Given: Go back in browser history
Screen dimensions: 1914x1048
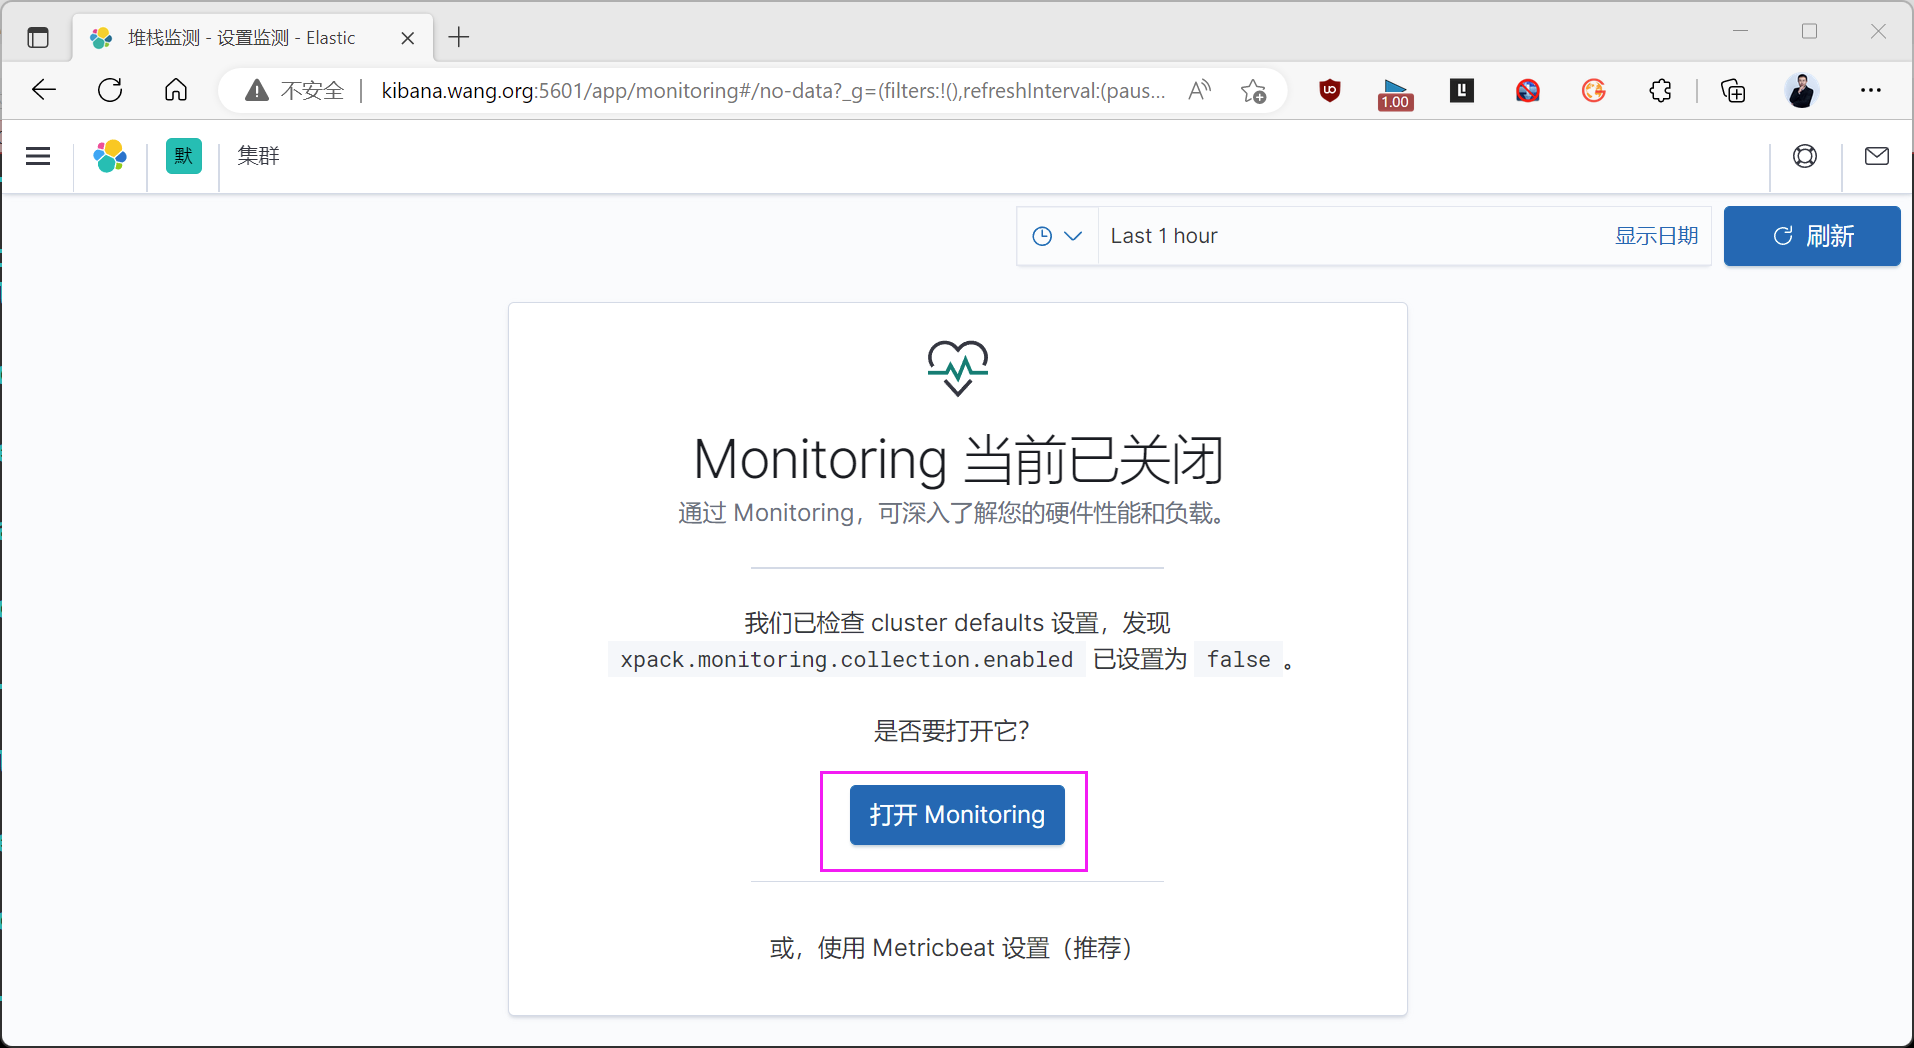Looking at the screenshot, I should (44, 90).
